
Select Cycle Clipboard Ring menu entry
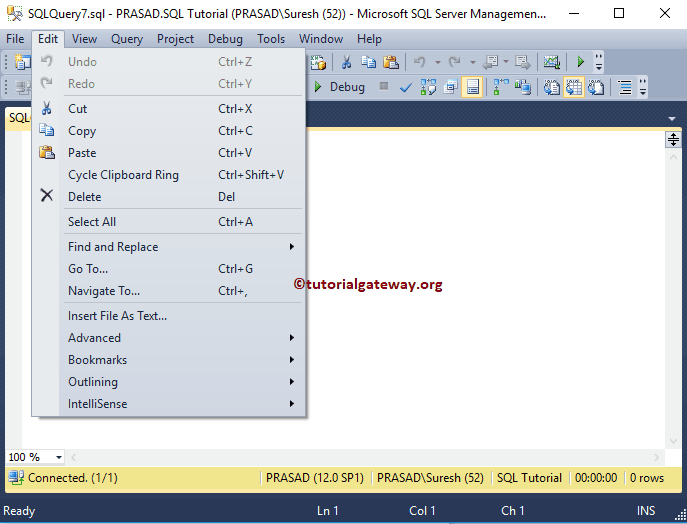pos(169,175)
